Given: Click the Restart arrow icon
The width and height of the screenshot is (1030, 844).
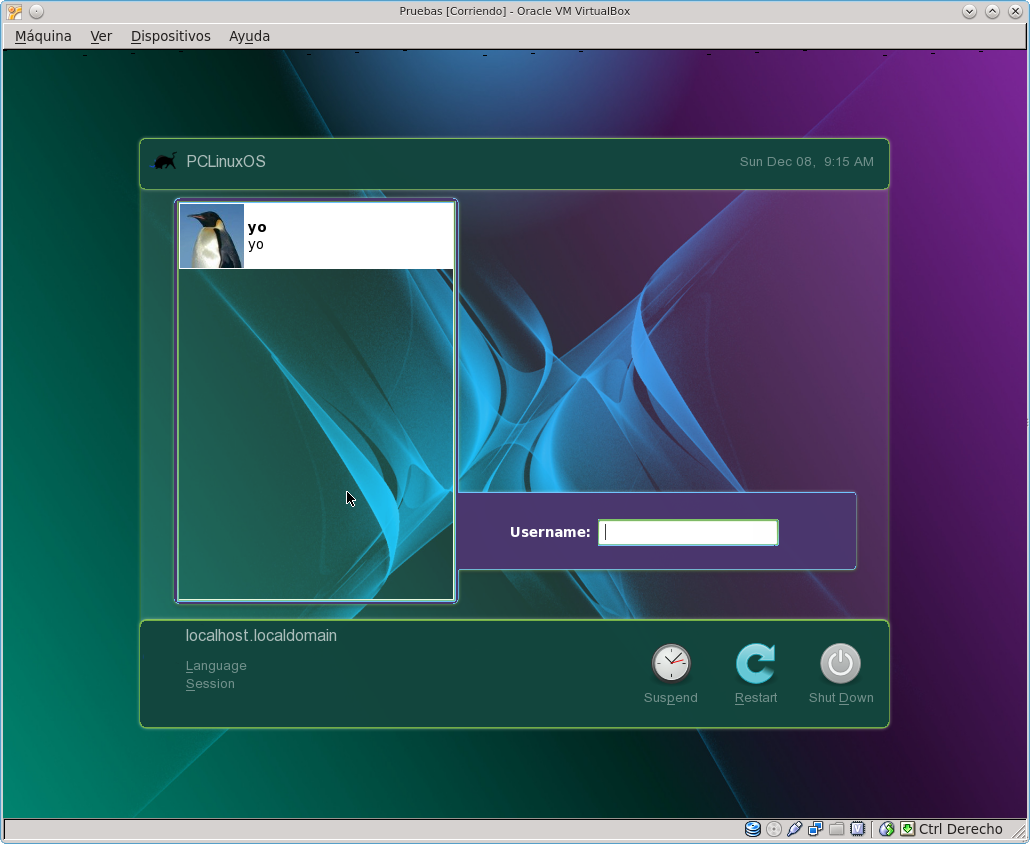Looking at the screenshot, I should coord(755,663).
